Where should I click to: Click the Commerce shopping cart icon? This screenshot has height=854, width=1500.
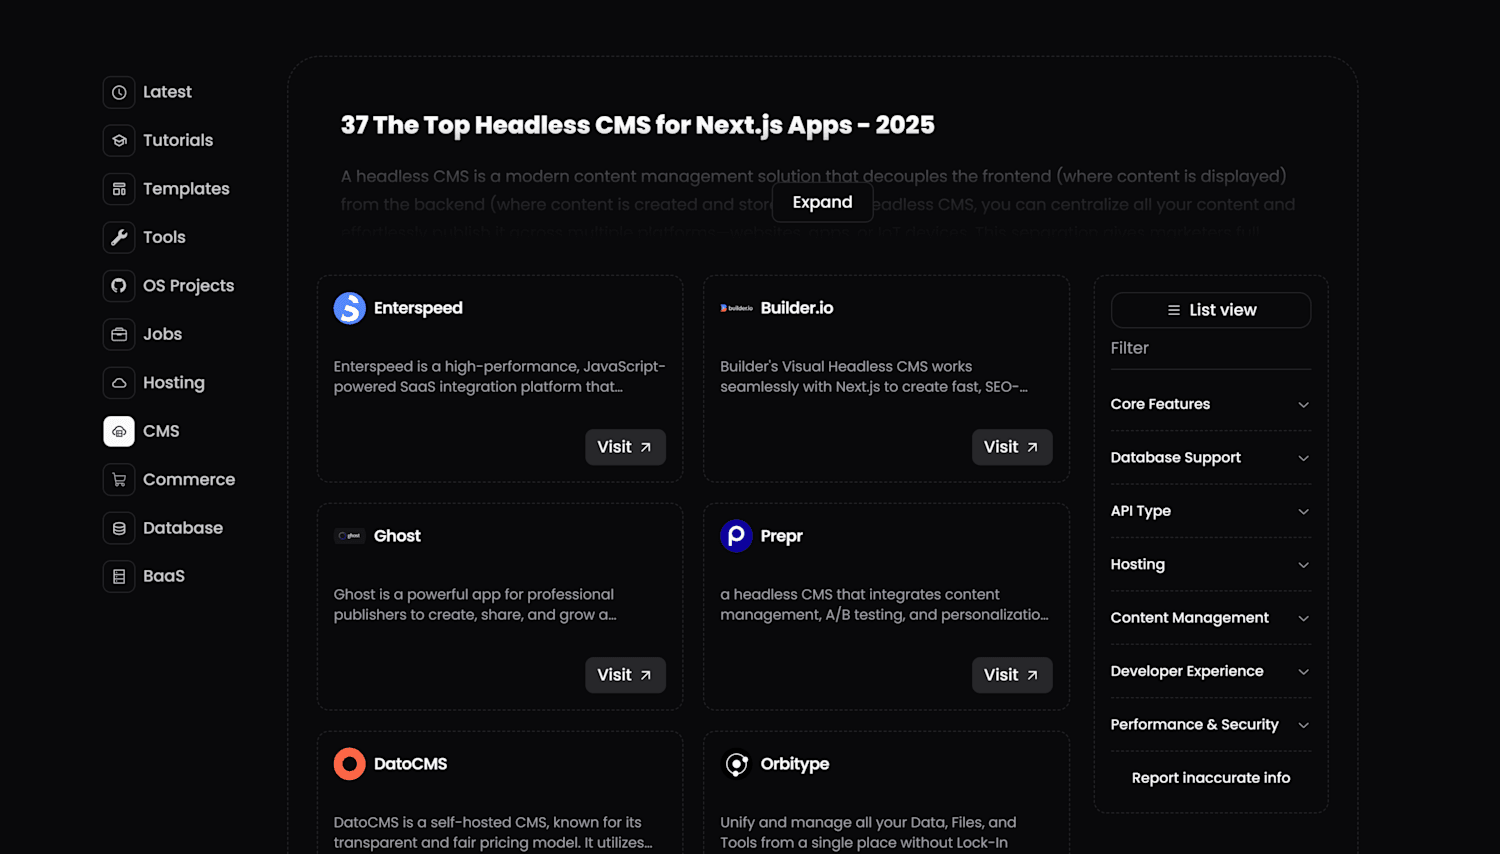point(119,480)
